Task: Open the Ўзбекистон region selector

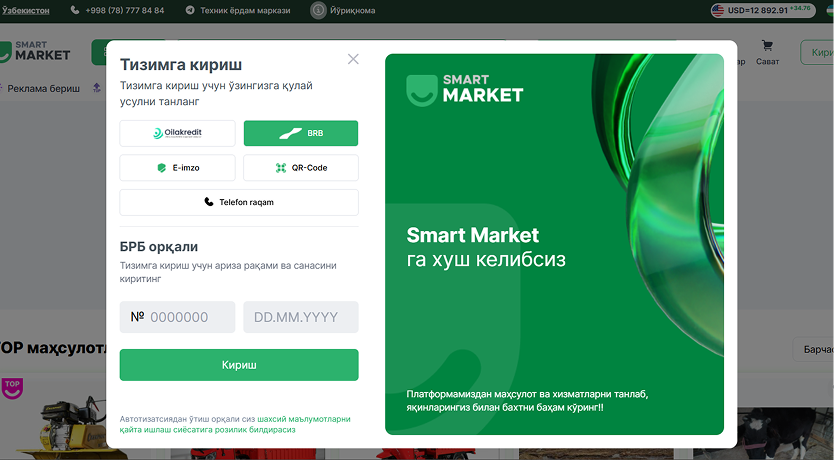Action: click(x=26, y=10)
